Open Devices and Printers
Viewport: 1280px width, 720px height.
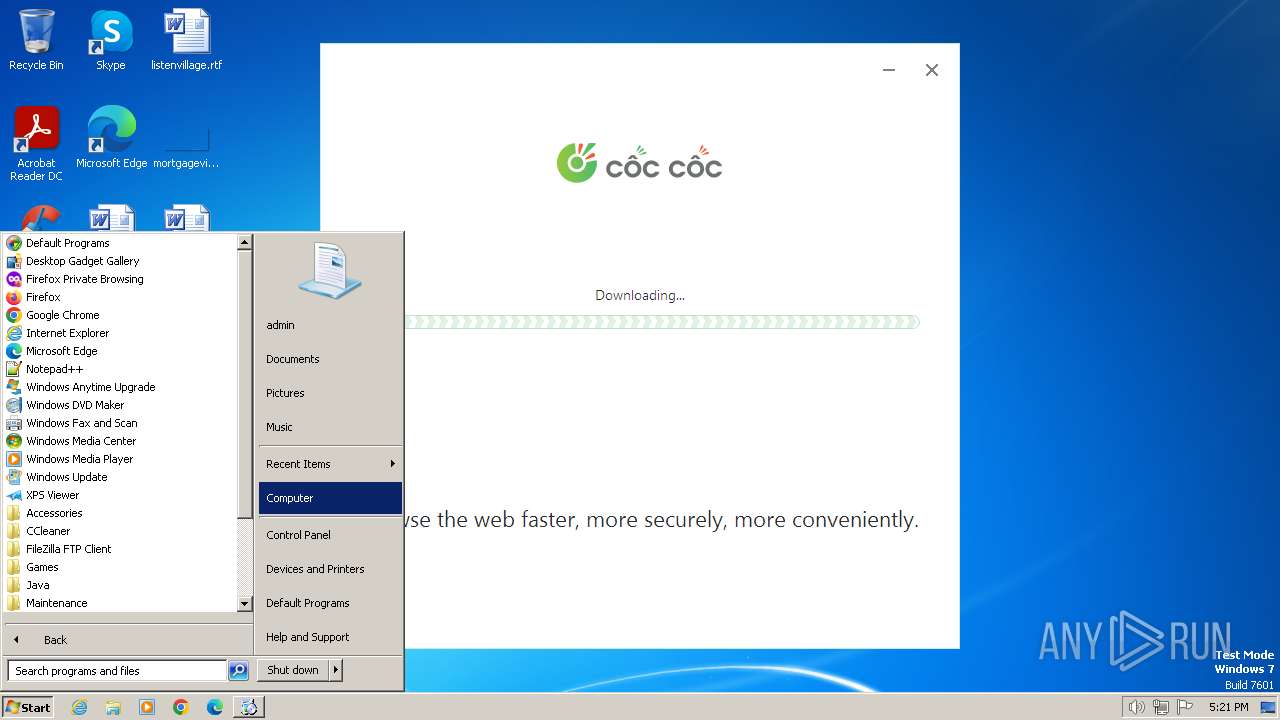[x=330, y=569]
